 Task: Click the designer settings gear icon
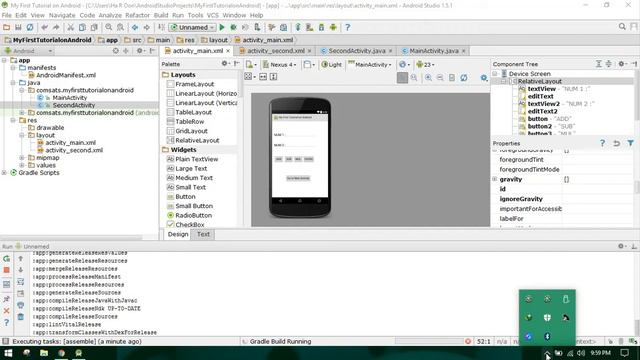[x=484, y=78]
